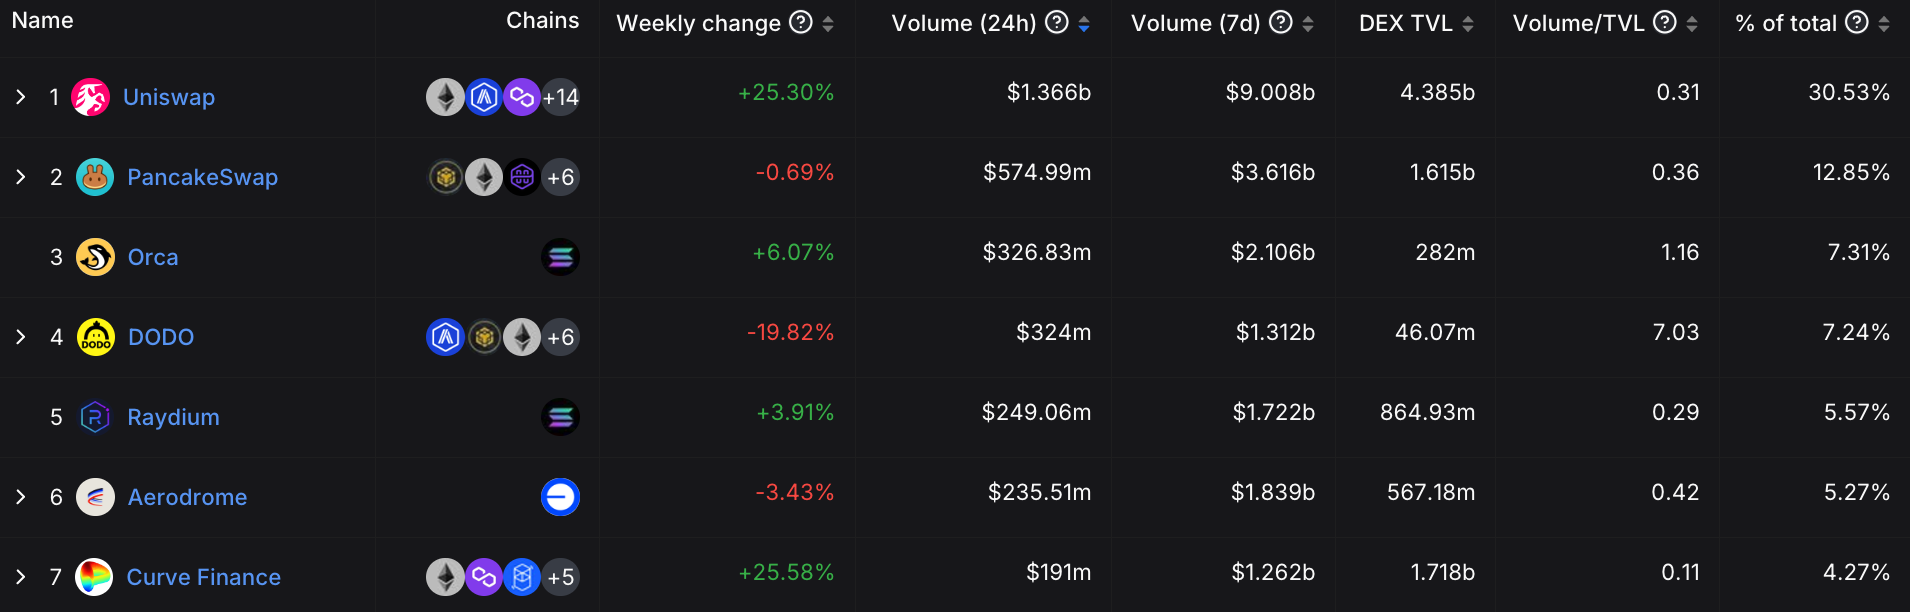The height and width of the screenshot is (612, 1910).
Task: Click the PancakeSwap bunny logo icon
Action: (x=95, y=177)
